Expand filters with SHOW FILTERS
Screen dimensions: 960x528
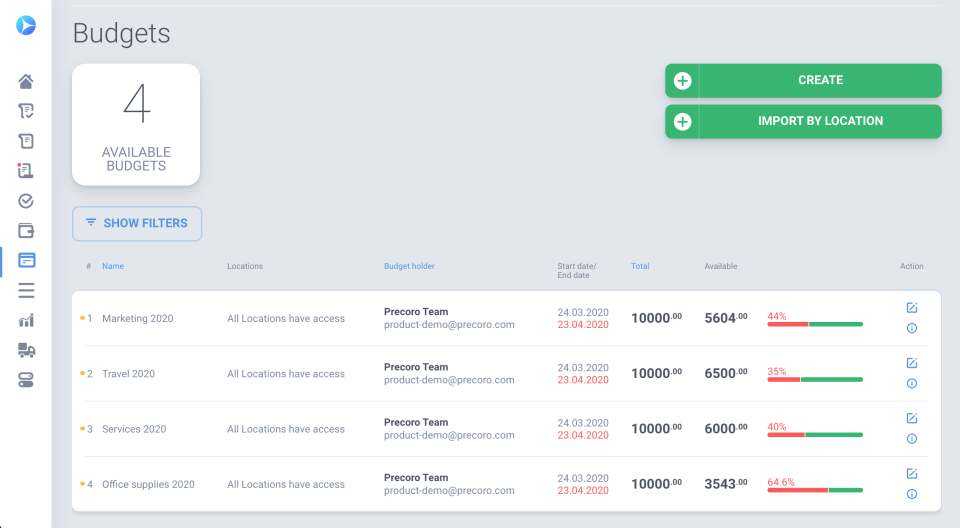(137, 224)
